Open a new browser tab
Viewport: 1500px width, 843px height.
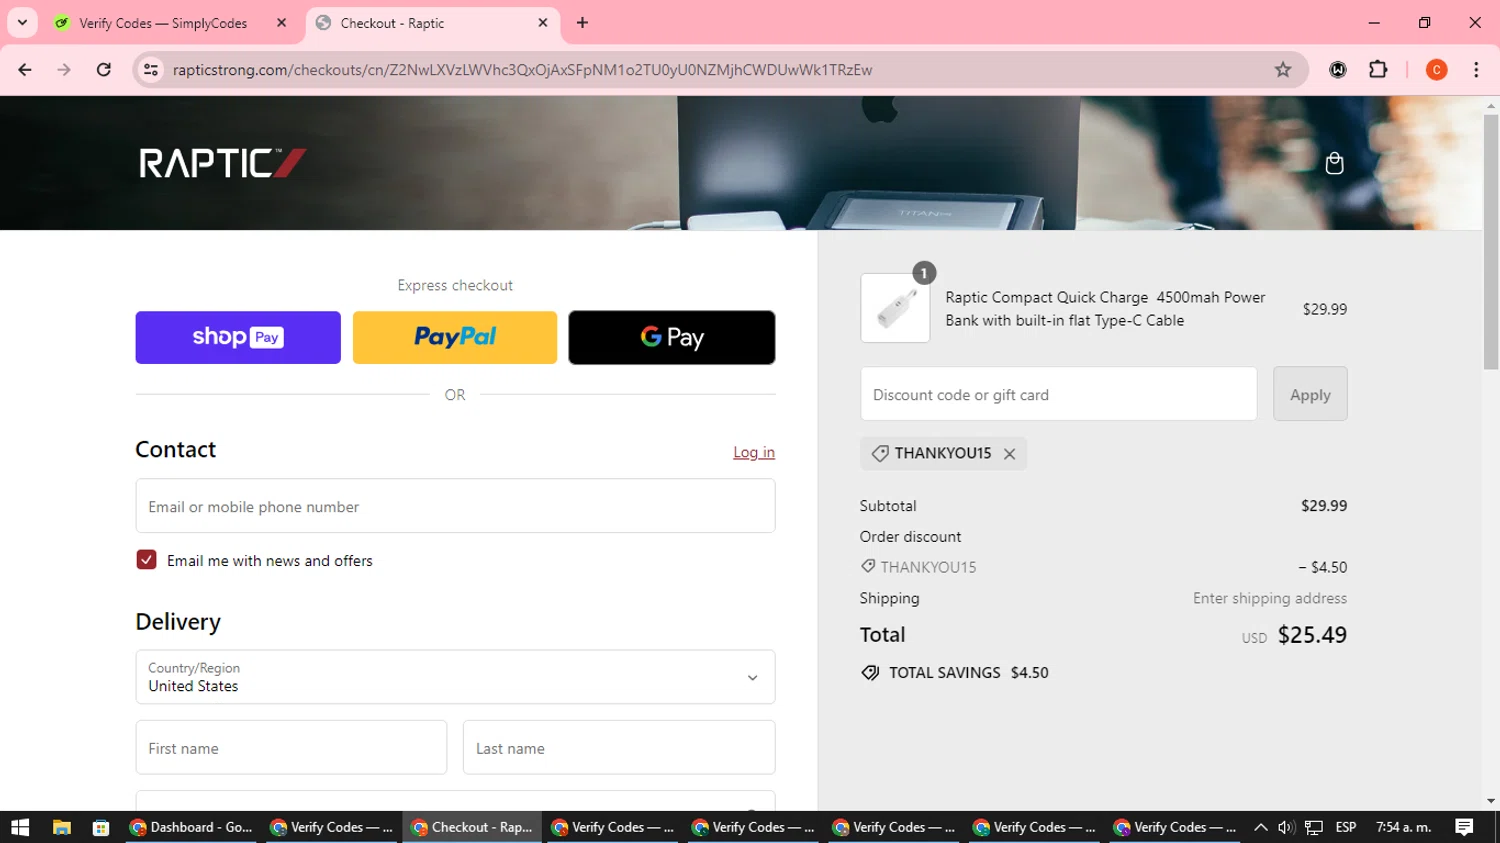click(582, 23)
